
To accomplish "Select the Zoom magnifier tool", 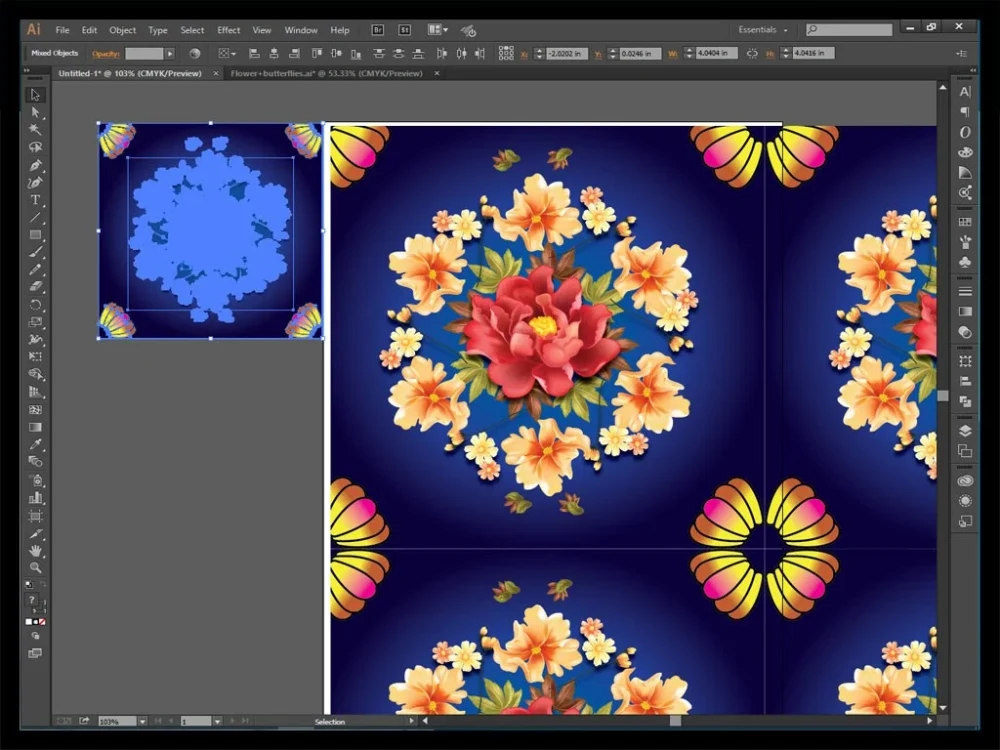I will (35, 568).
